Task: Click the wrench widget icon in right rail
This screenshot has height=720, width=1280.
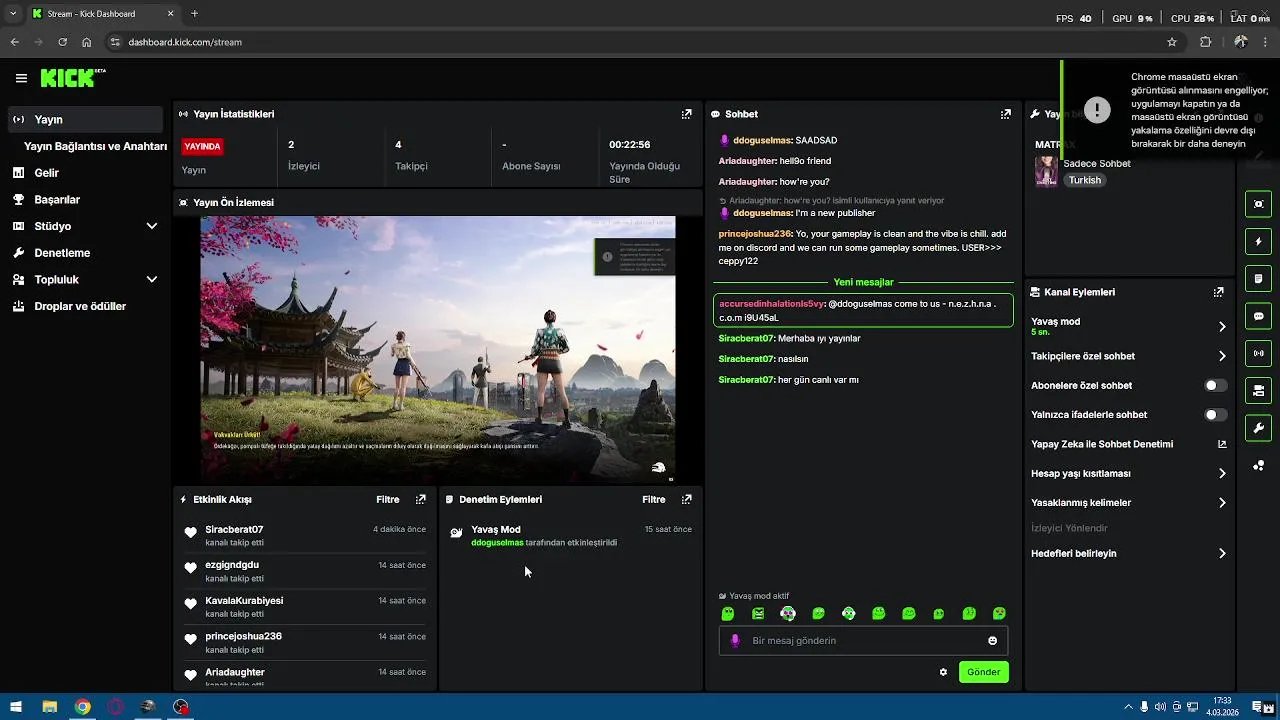Action: point(1258,428)
